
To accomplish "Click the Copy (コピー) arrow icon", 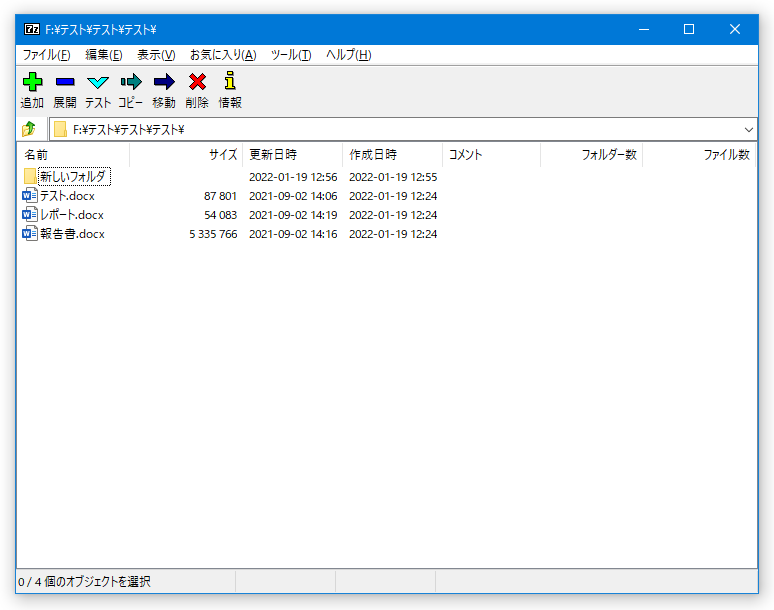I will 131,82.
